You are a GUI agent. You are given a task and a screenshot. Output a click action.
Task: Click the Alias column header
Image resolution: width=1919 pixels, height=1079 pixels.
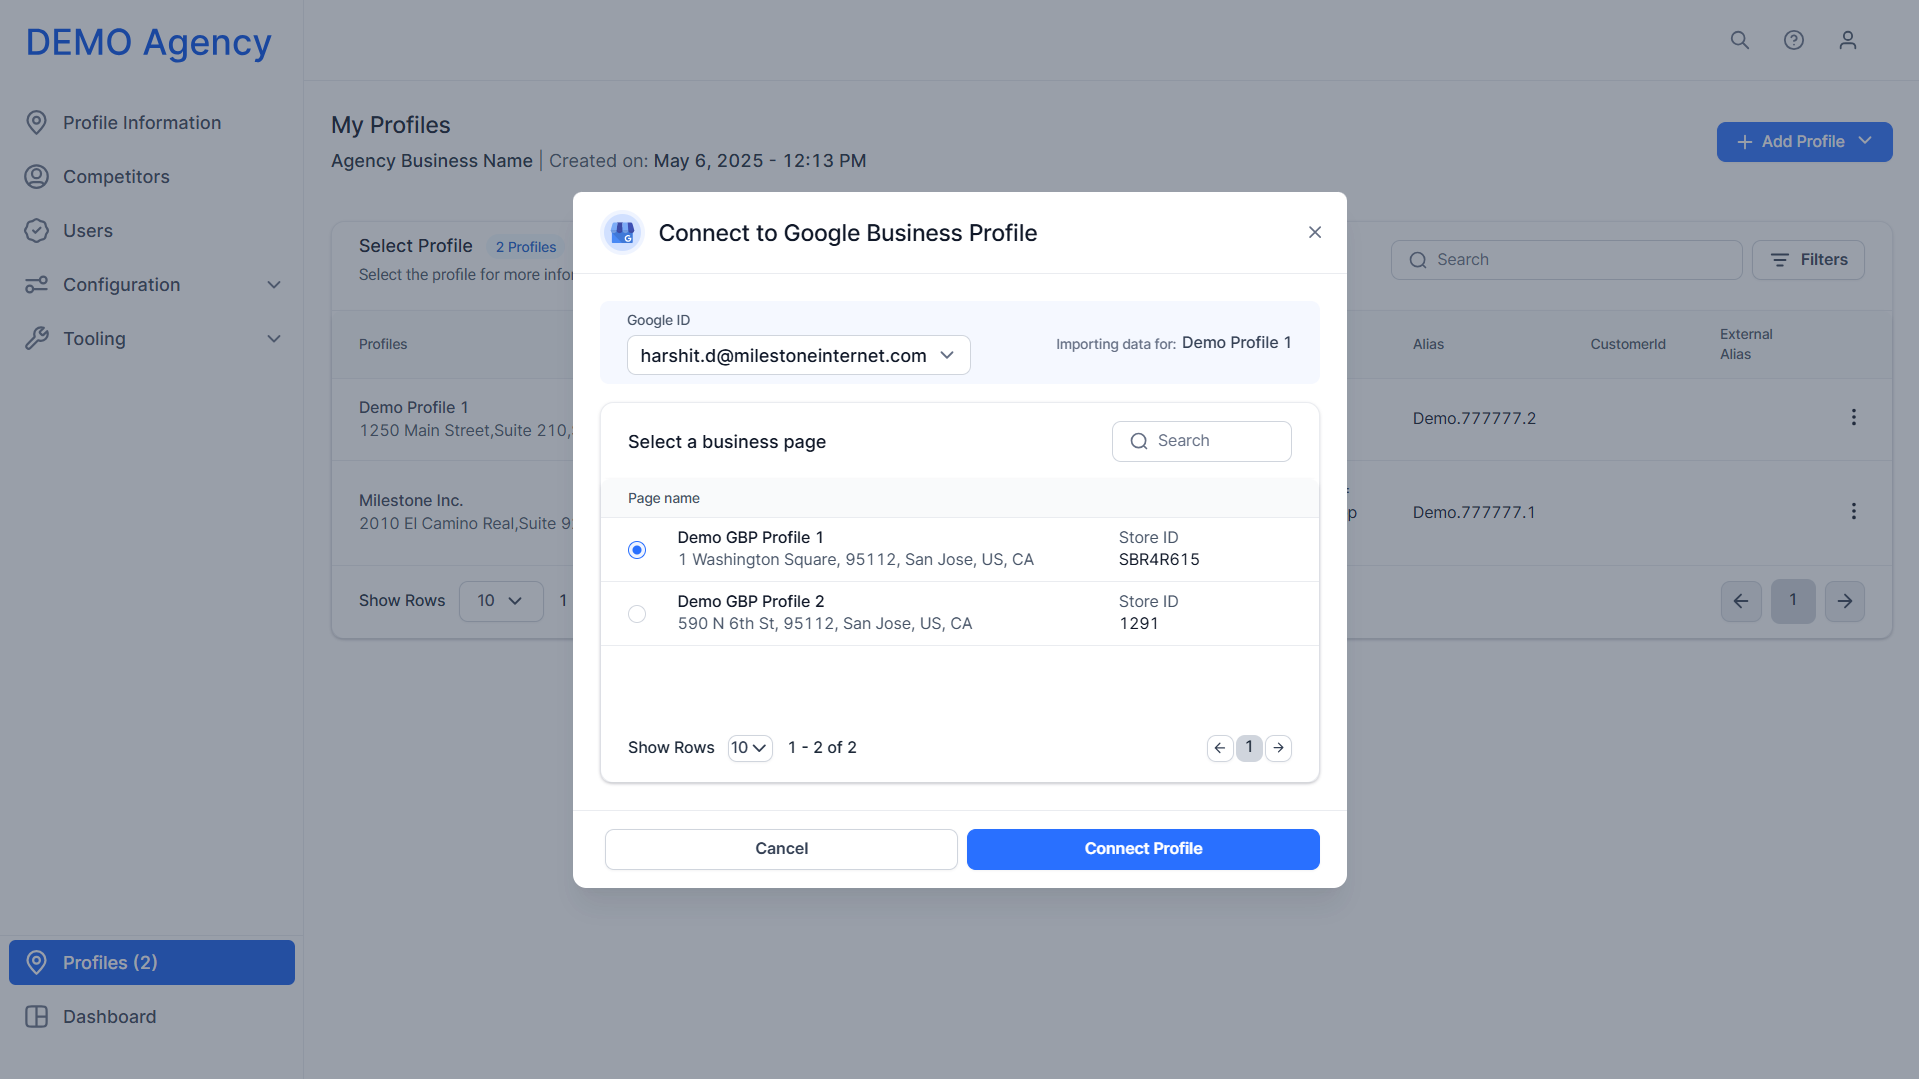coord(1428,344)
